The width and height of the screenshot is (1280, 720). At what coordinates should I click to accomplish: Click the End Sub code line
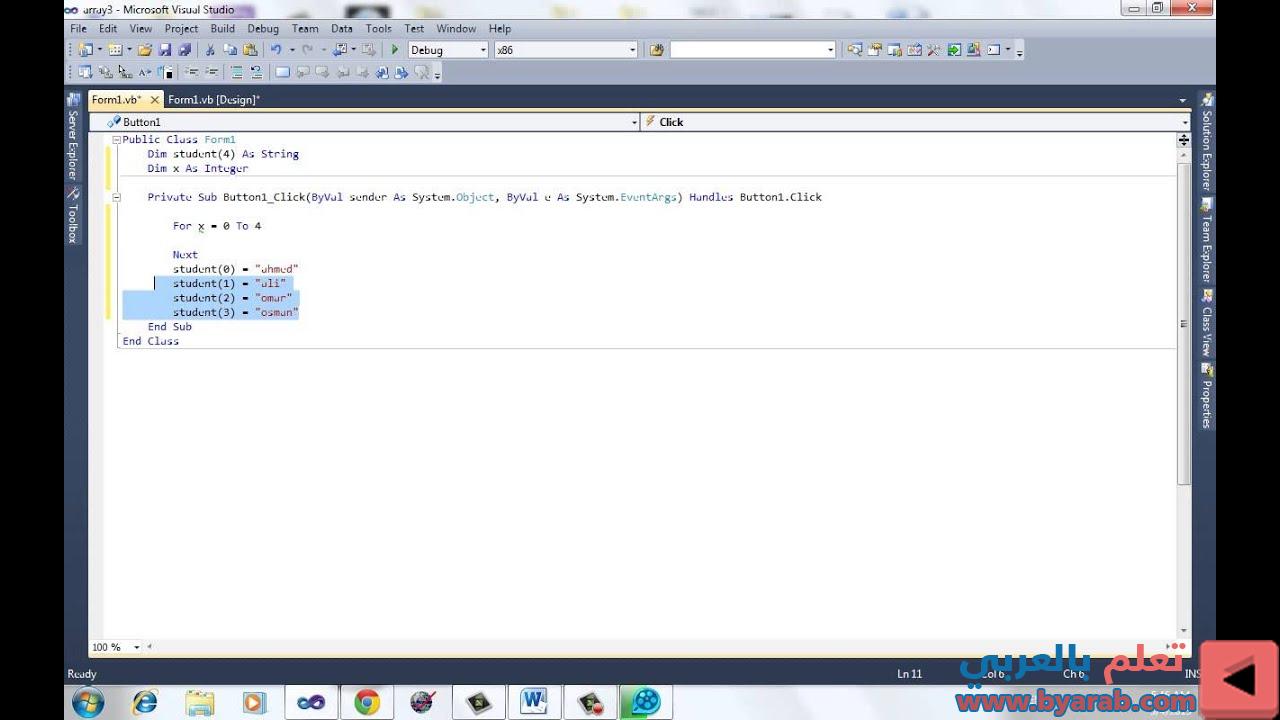click(x=169, y=327)
